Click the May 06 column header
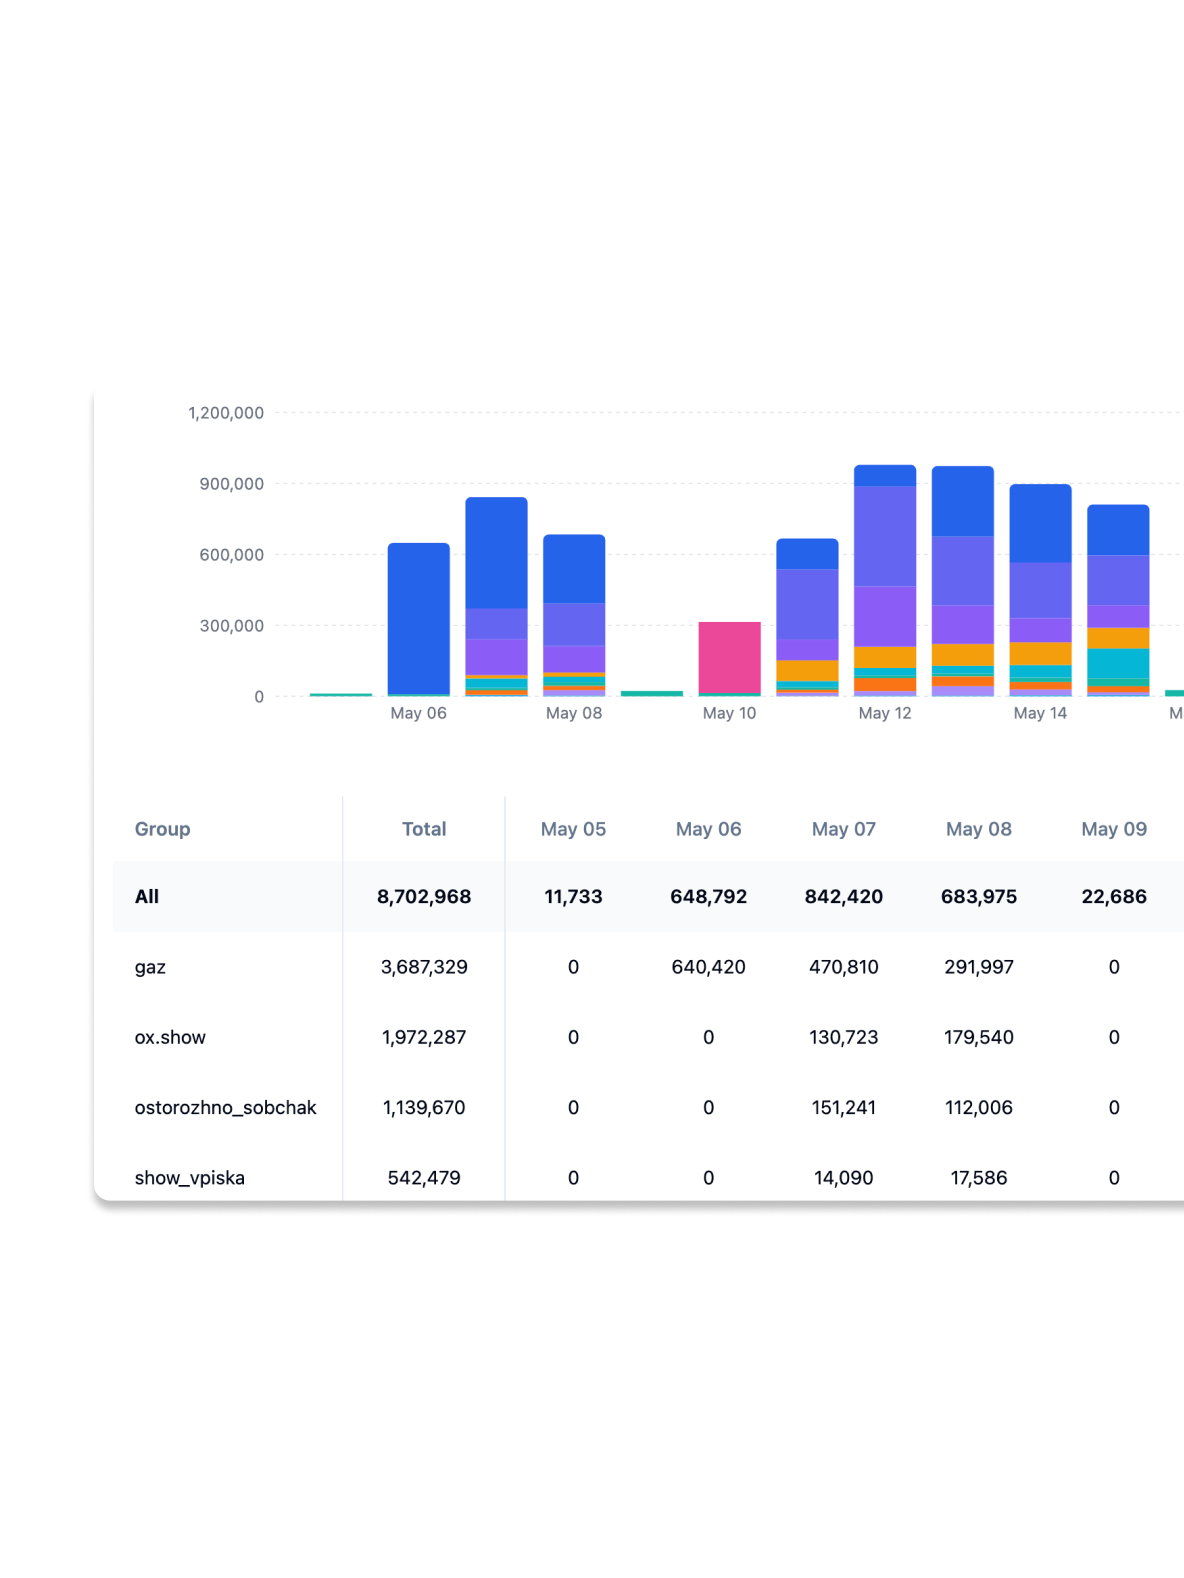Image resolution: width=1184 pixels, height=1578 pixels. tap(708, 829)
